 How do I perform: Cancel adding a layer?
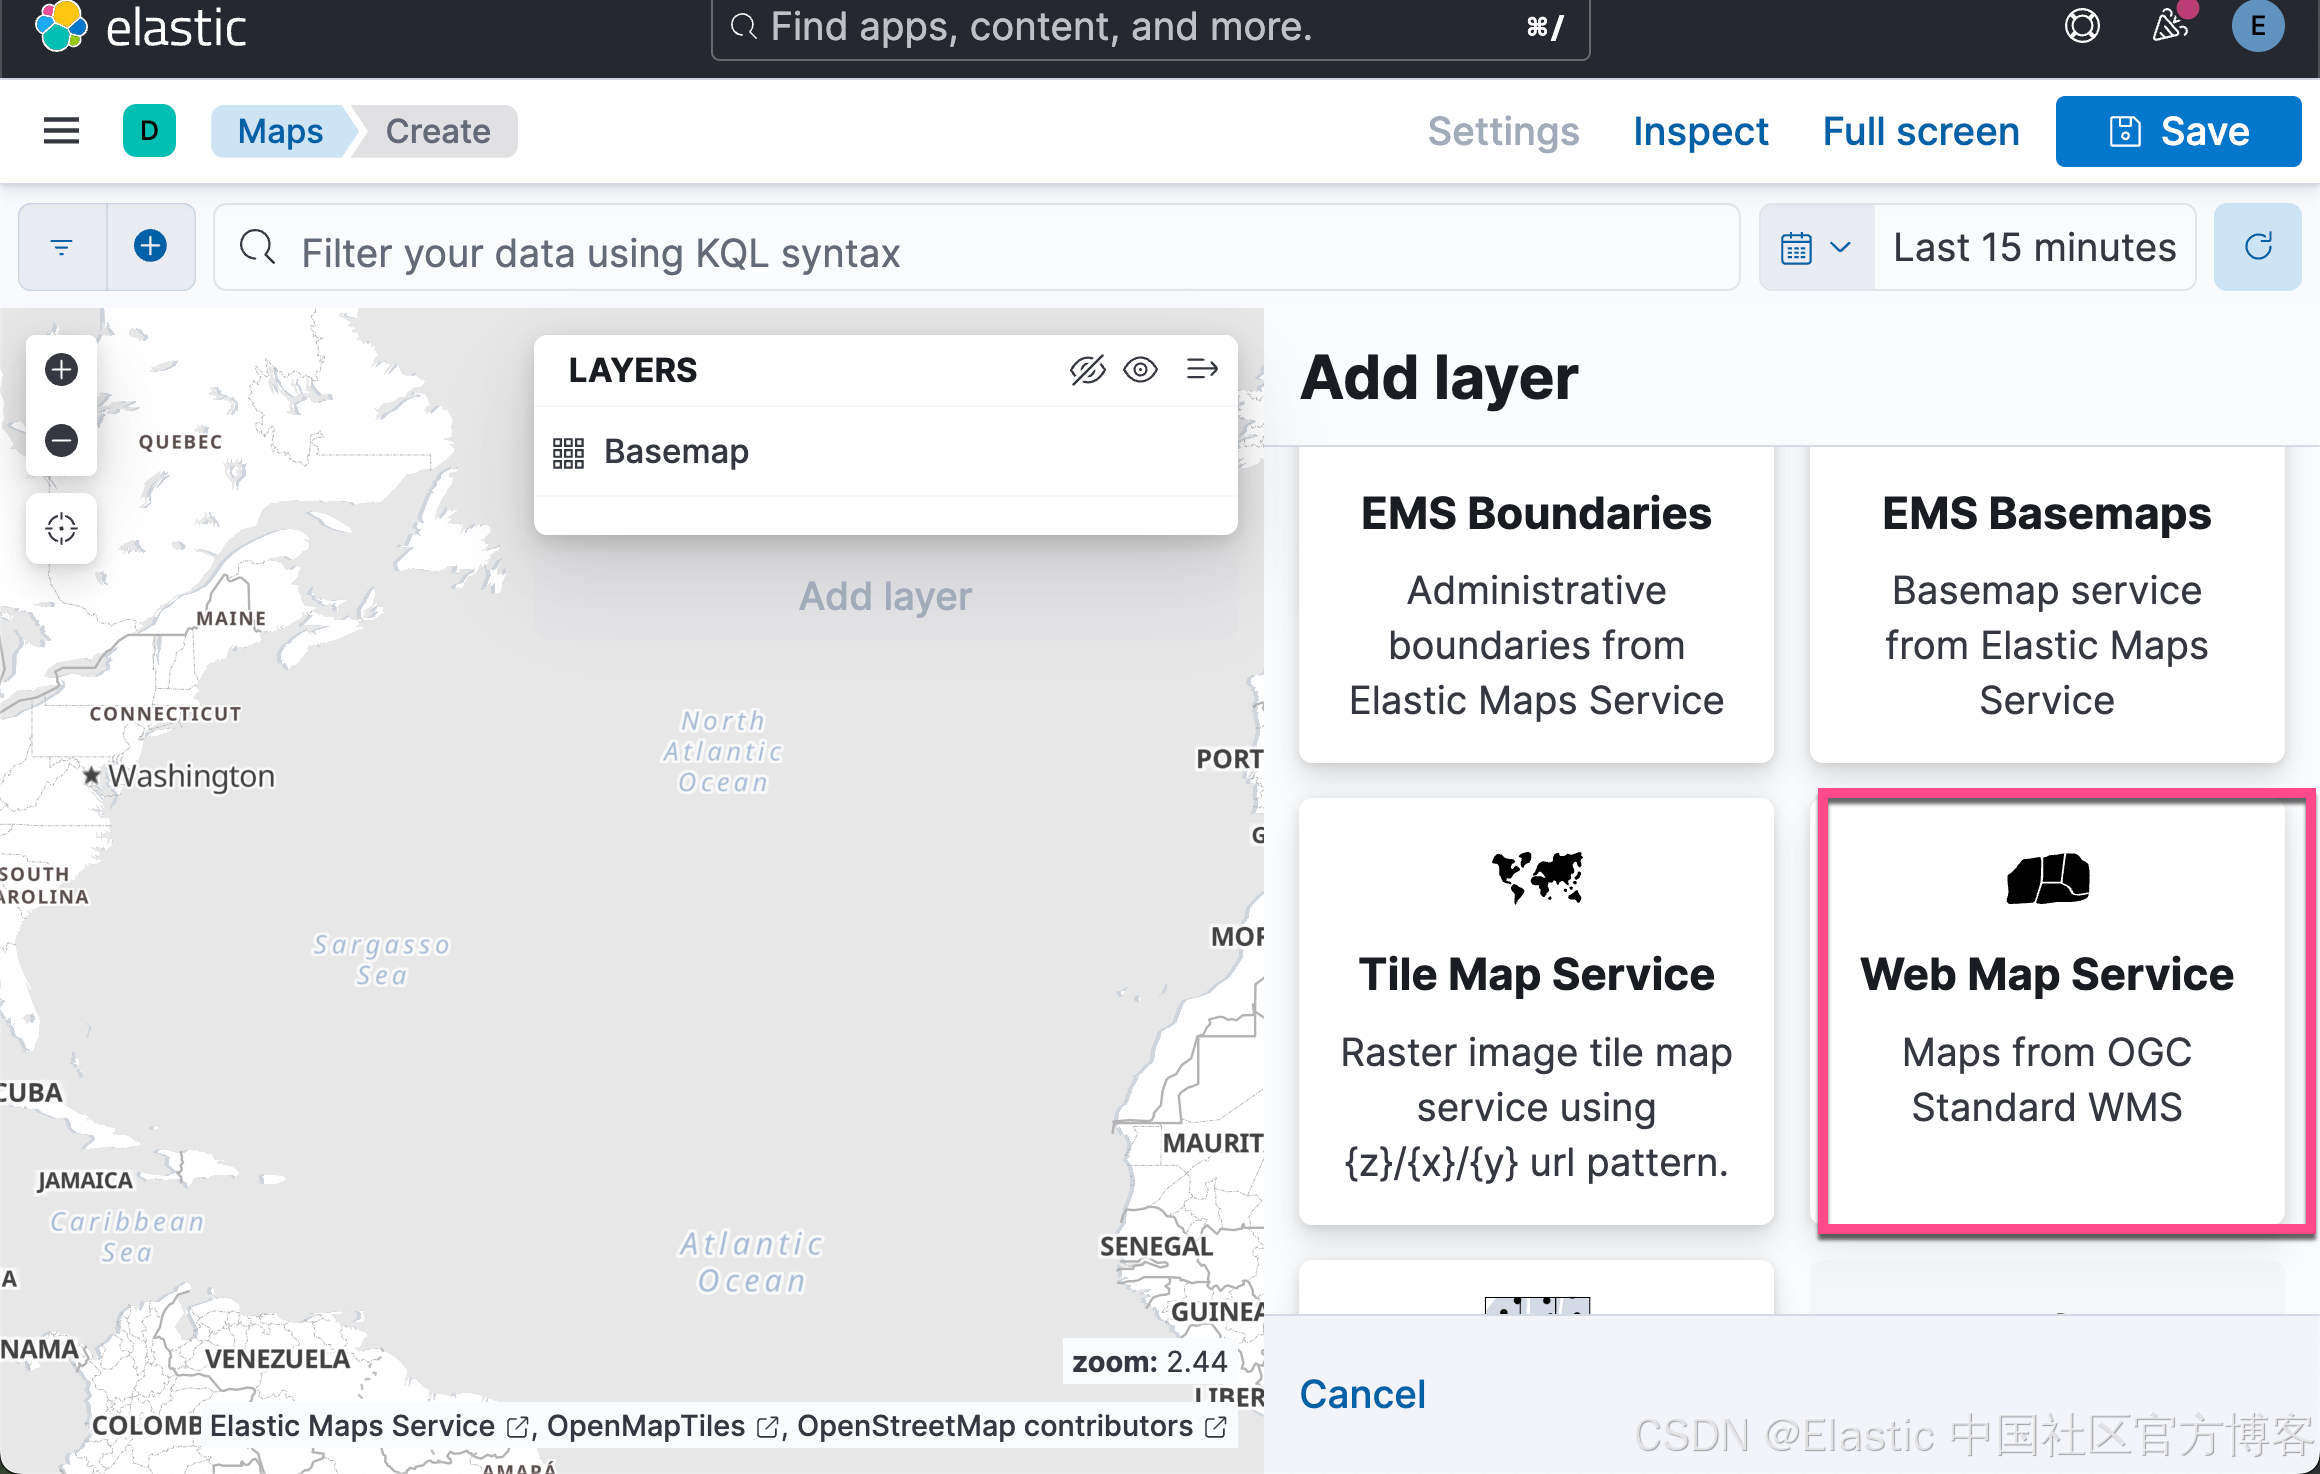point(1362,1394)
